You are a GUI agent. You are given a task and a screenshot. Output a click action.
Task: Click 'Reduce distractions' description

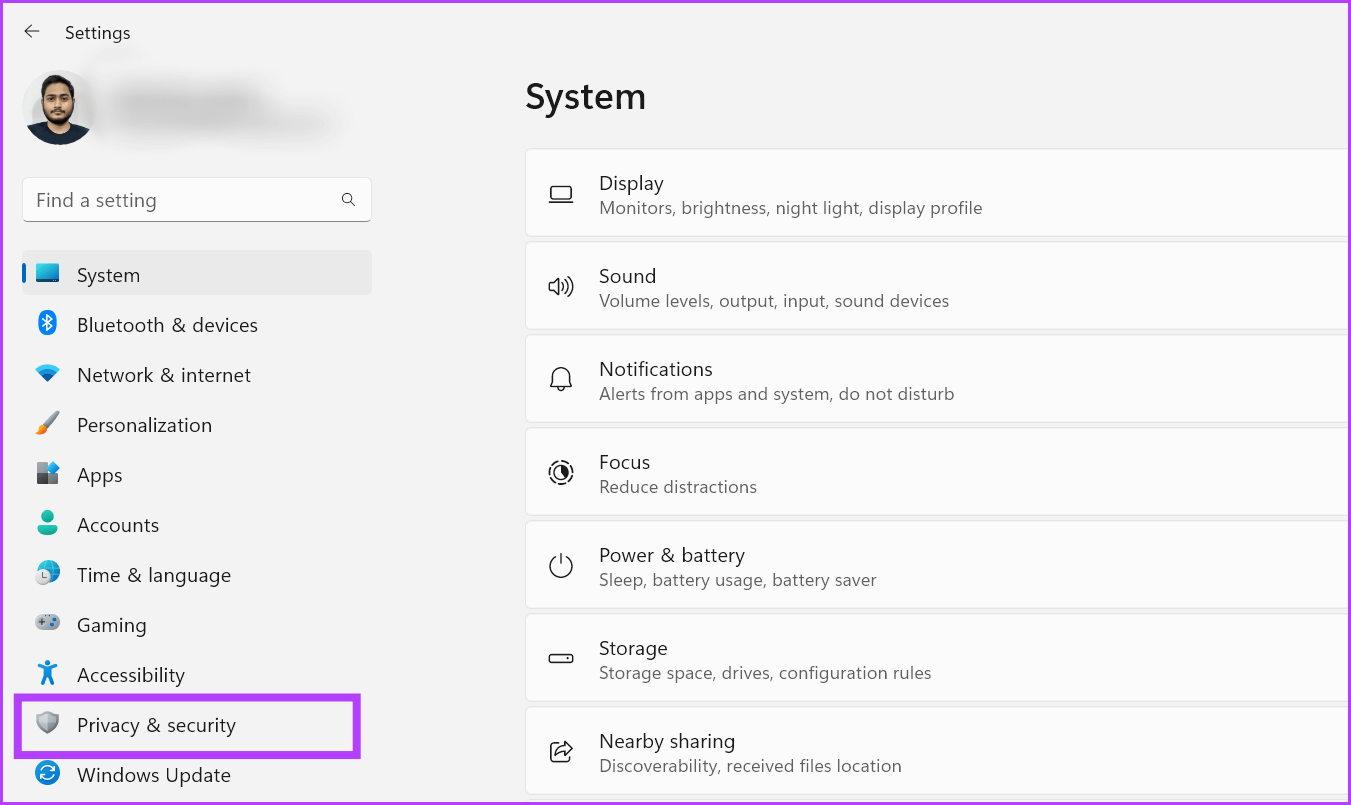coord(678,487)
